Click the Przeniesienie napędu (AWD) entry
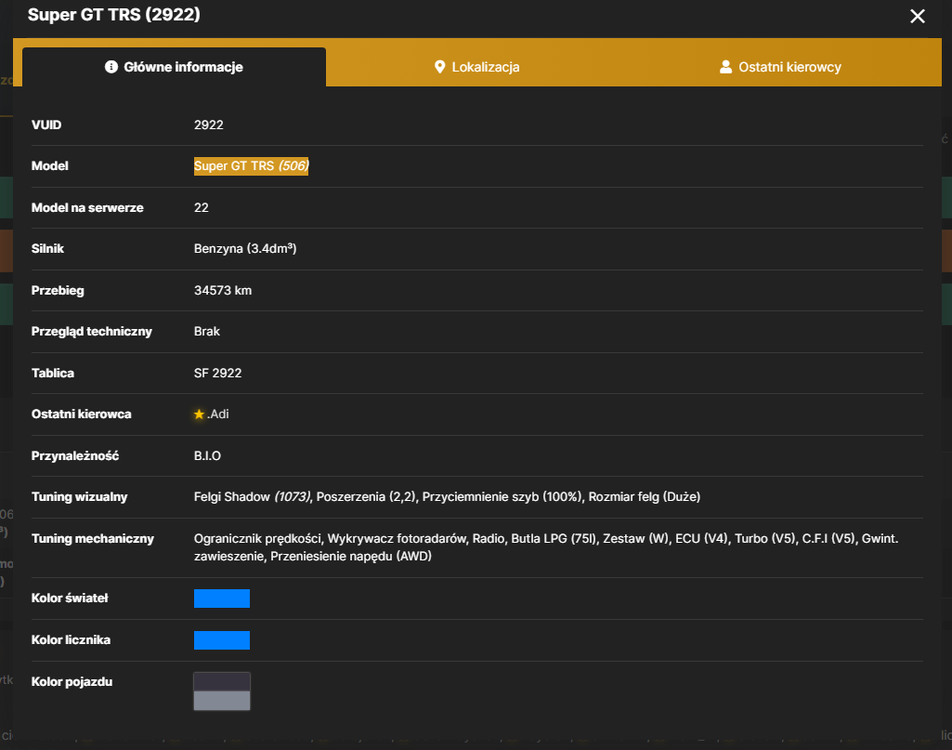952x750 pixels. coord(351,556)
